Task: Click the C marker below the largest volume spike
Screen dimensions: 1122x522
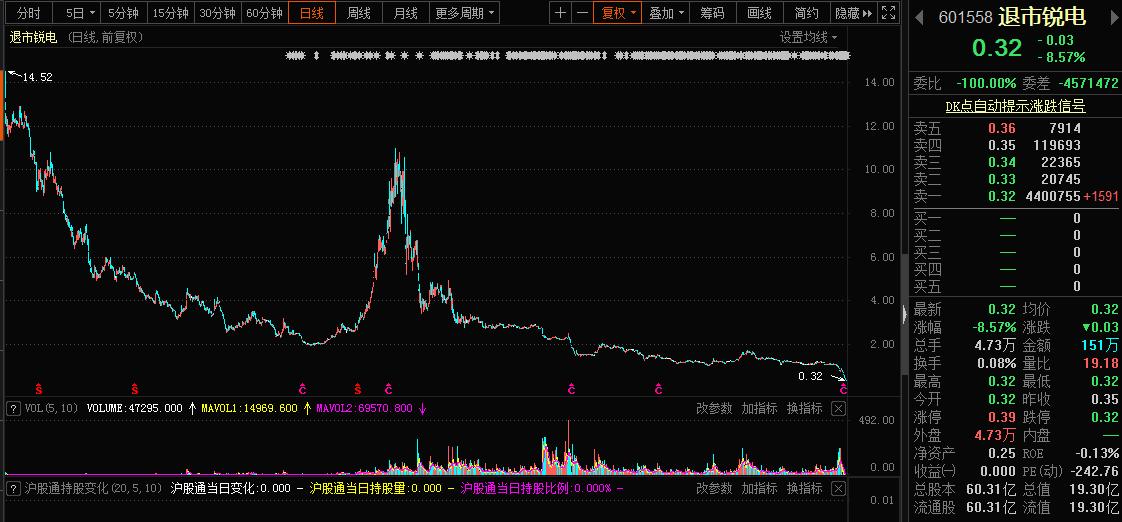Action: [571, 389]
